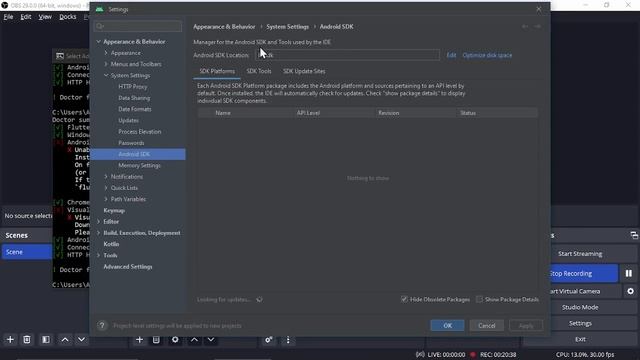Click the forward navigation arrow in Settings

(538, 27)
